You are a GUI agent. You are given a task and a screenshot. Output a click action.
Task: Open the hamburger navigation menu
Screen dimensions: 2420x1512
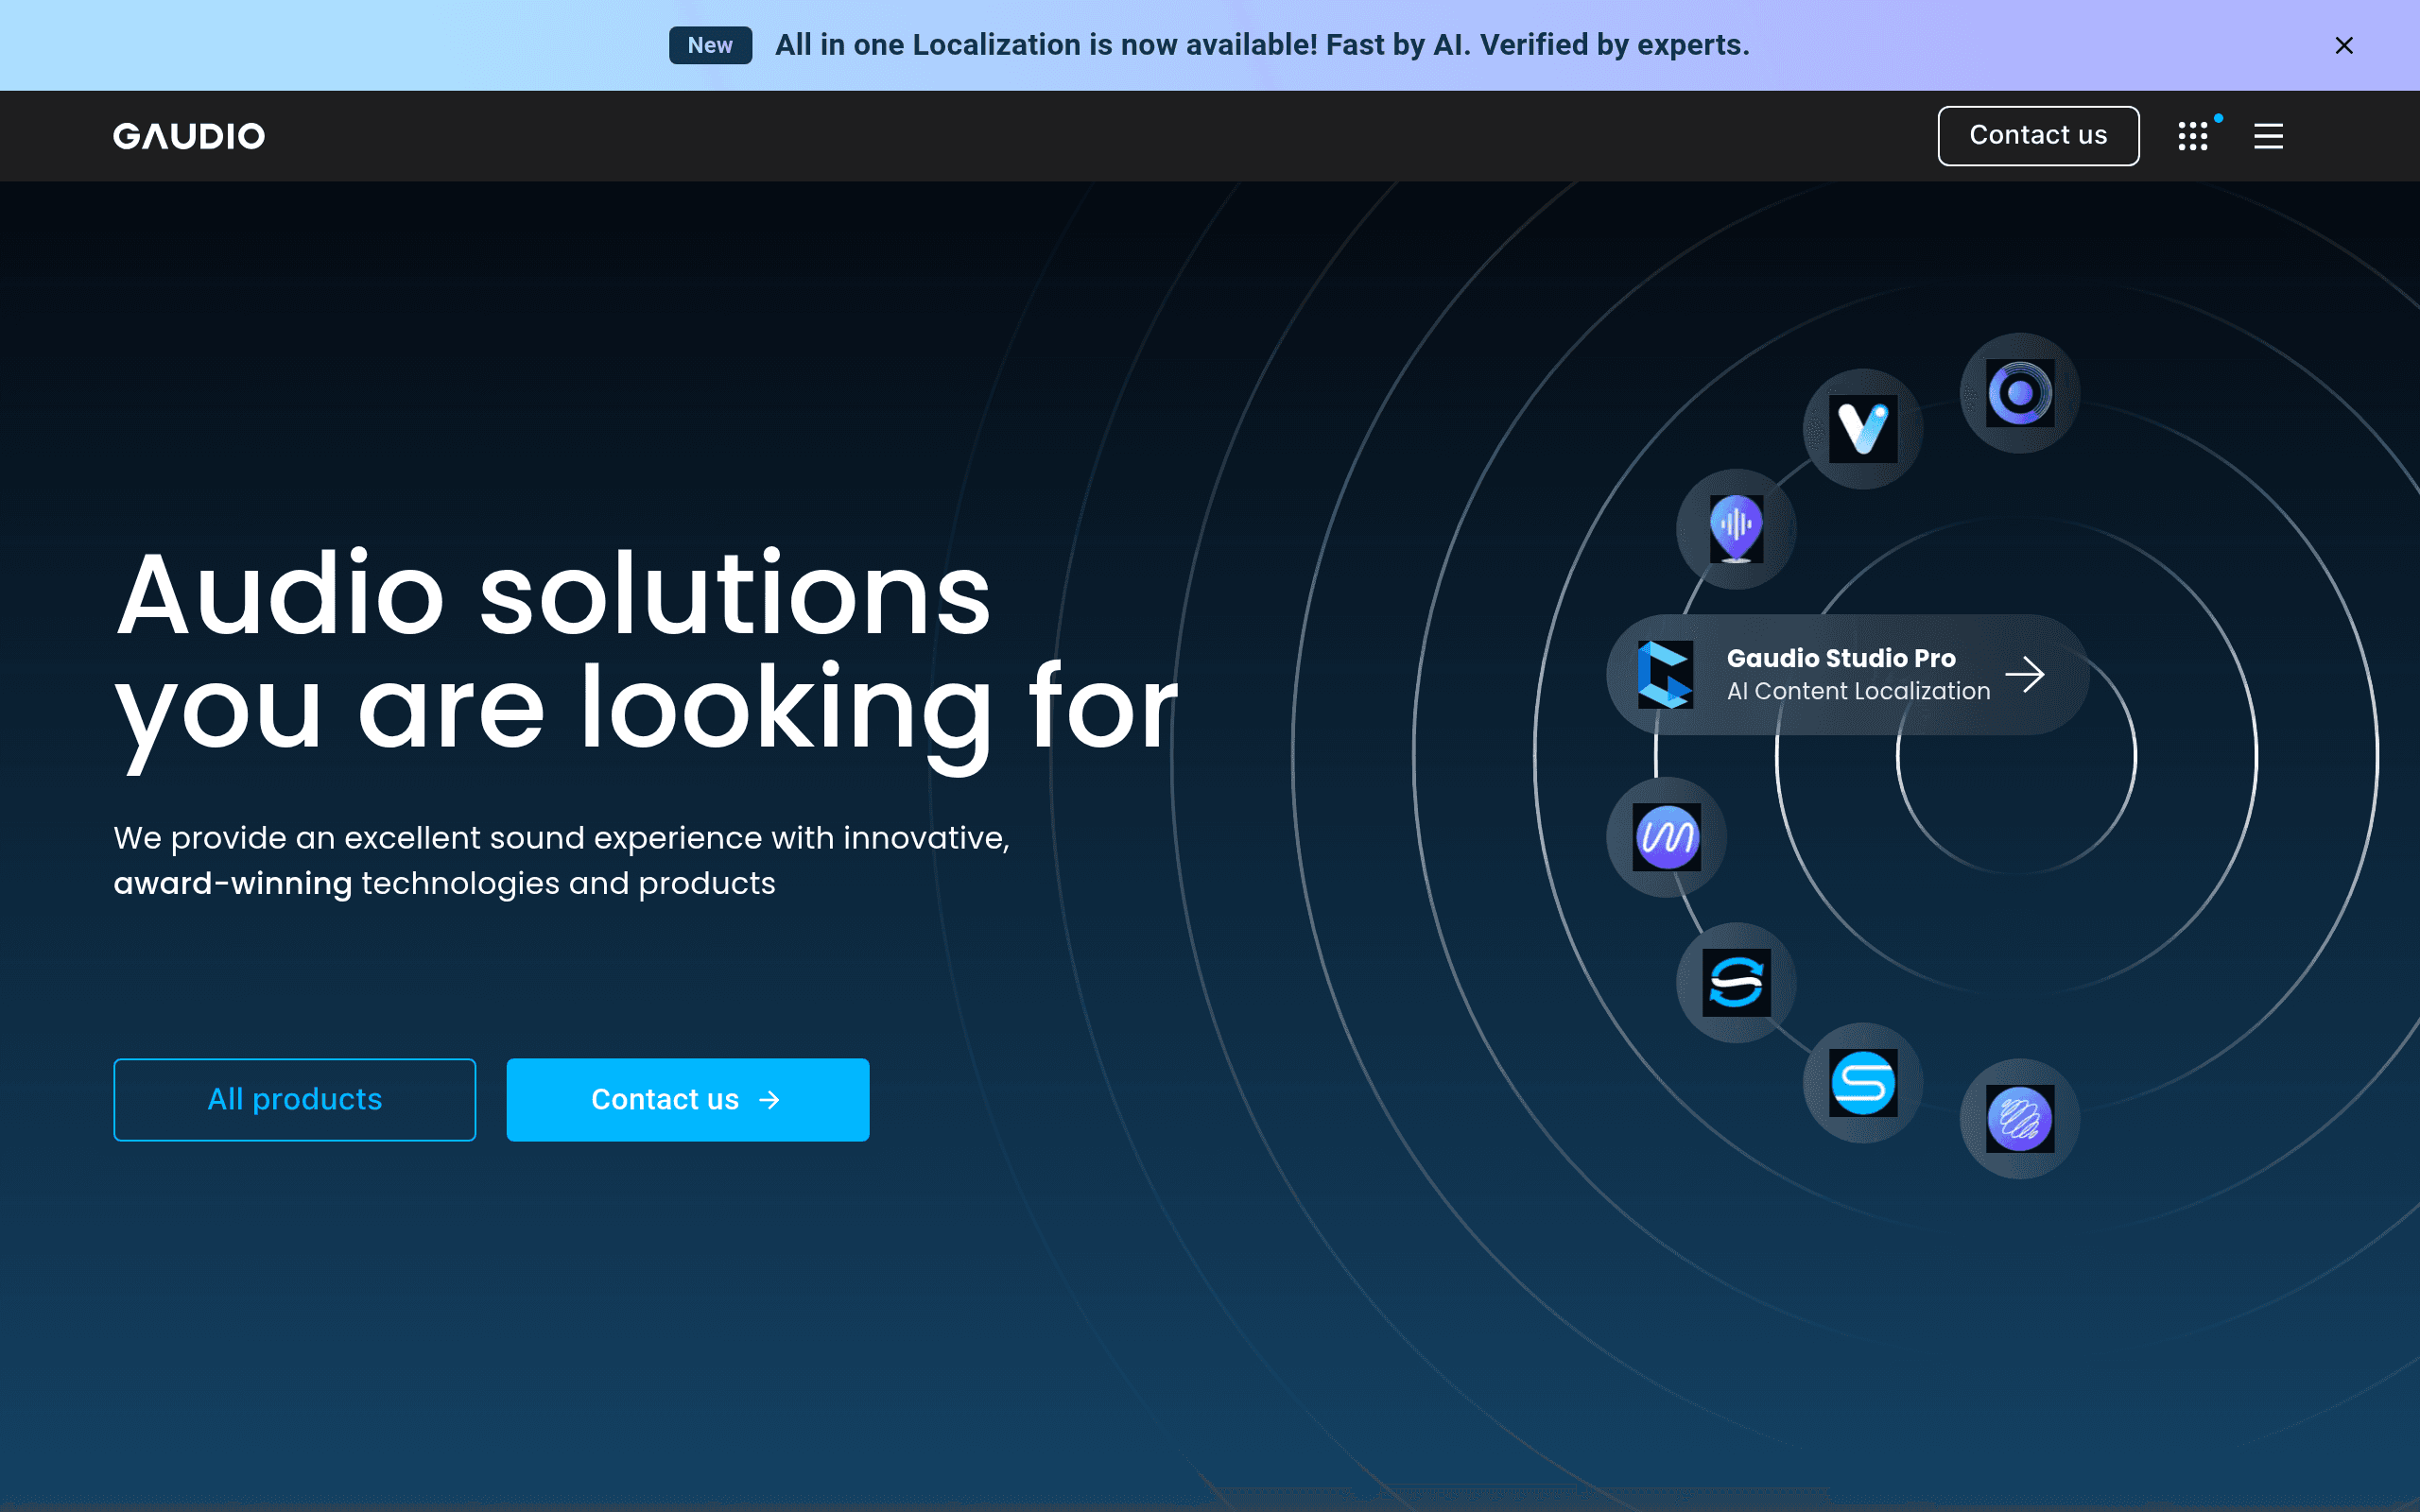pos(2268,136)
